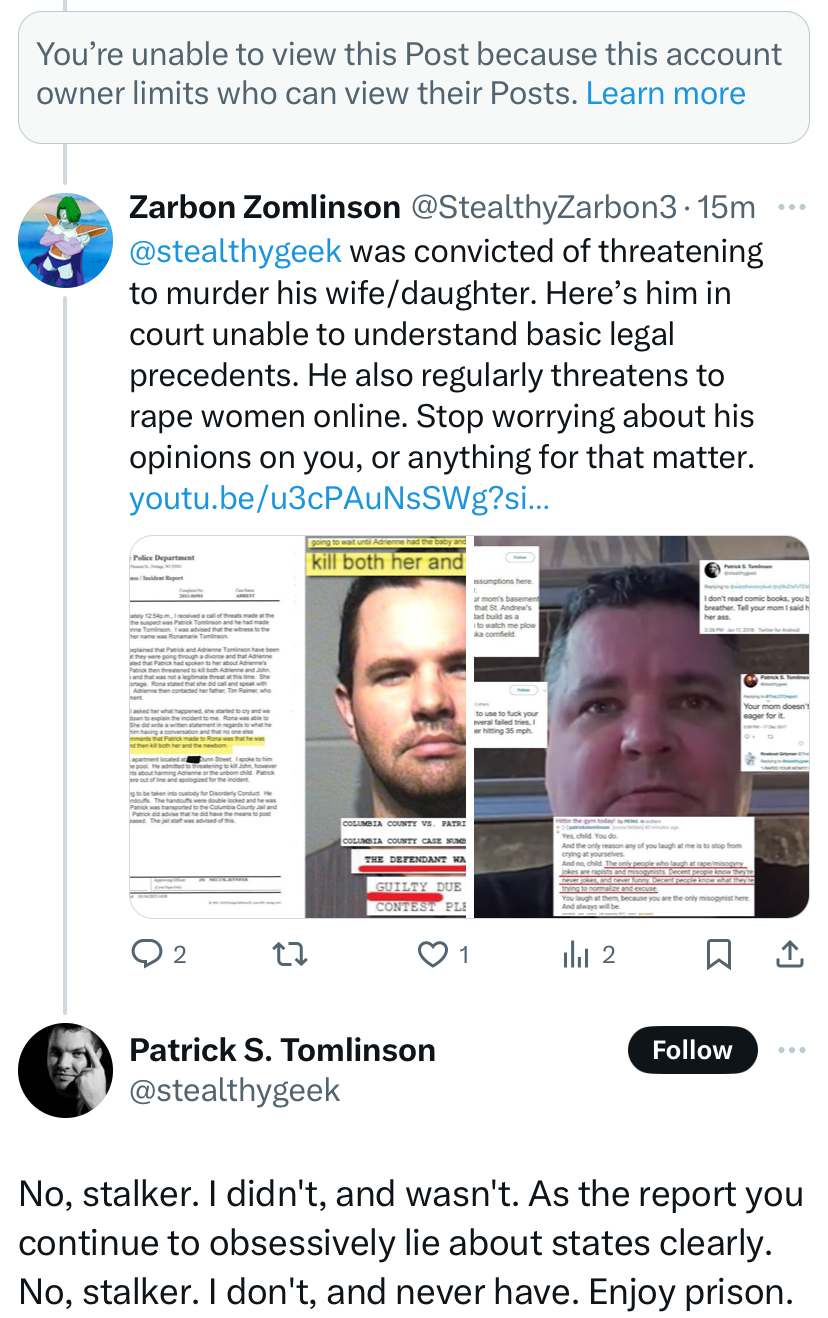The image size is (828, 1318).
Task: Open the Learn more link
Action: point(666,93)
